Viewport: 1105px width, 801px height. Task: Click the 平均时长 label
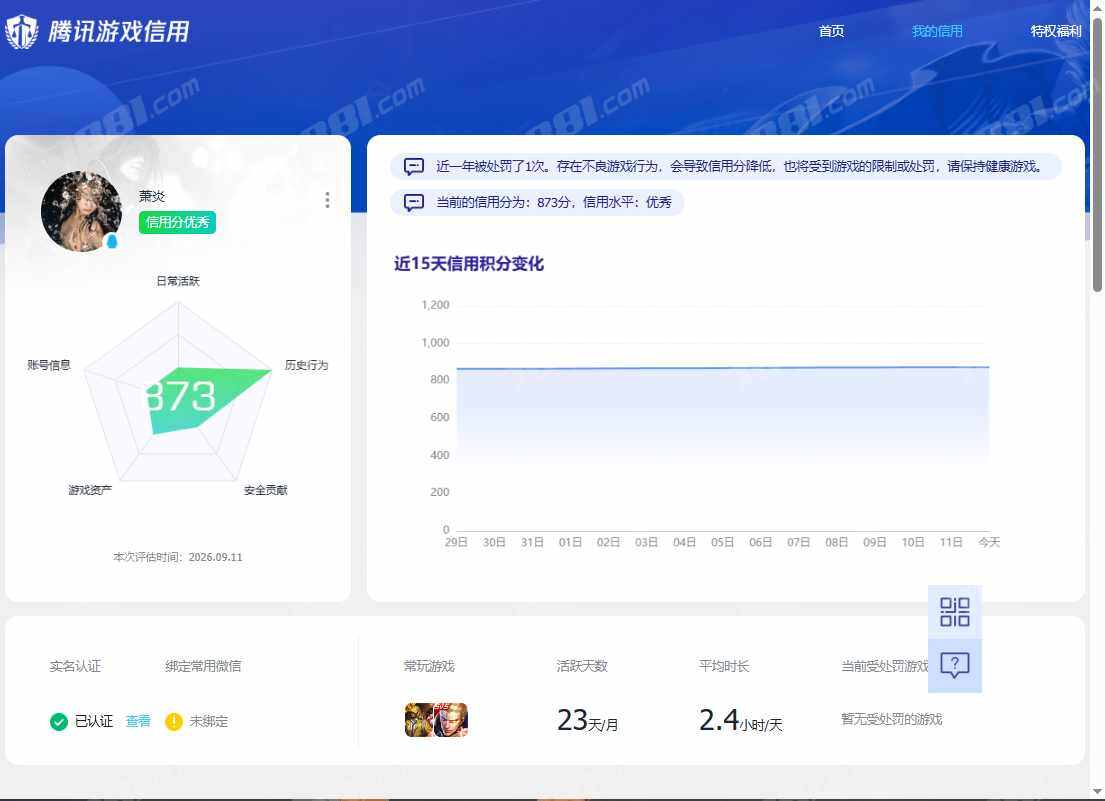click(x=724, y=666)
